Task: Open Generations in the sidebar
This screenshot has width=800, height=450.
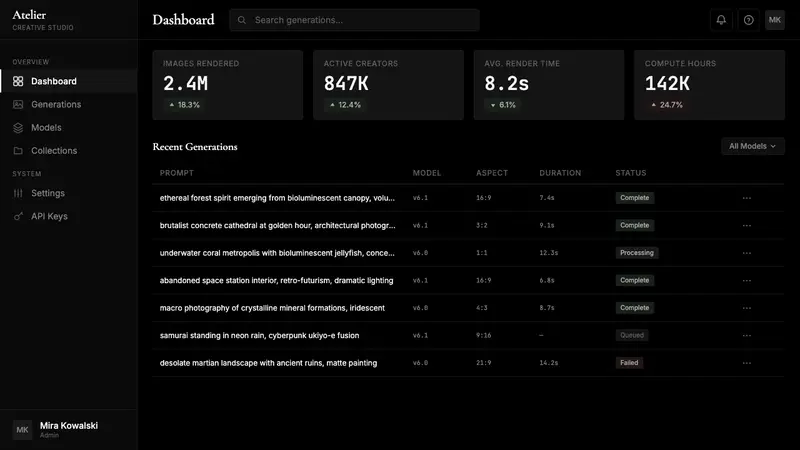Action: (69, 104)
